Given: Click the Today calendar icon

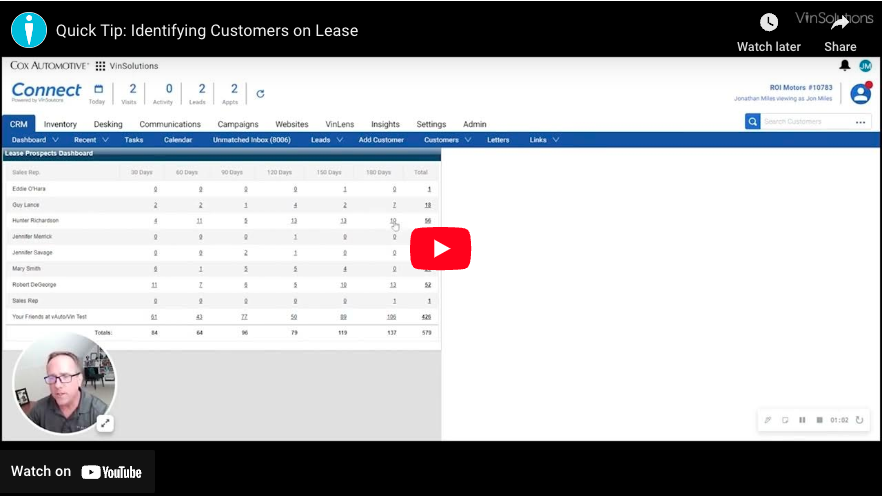Looking at the screenshot, I should tap(98, 89).
